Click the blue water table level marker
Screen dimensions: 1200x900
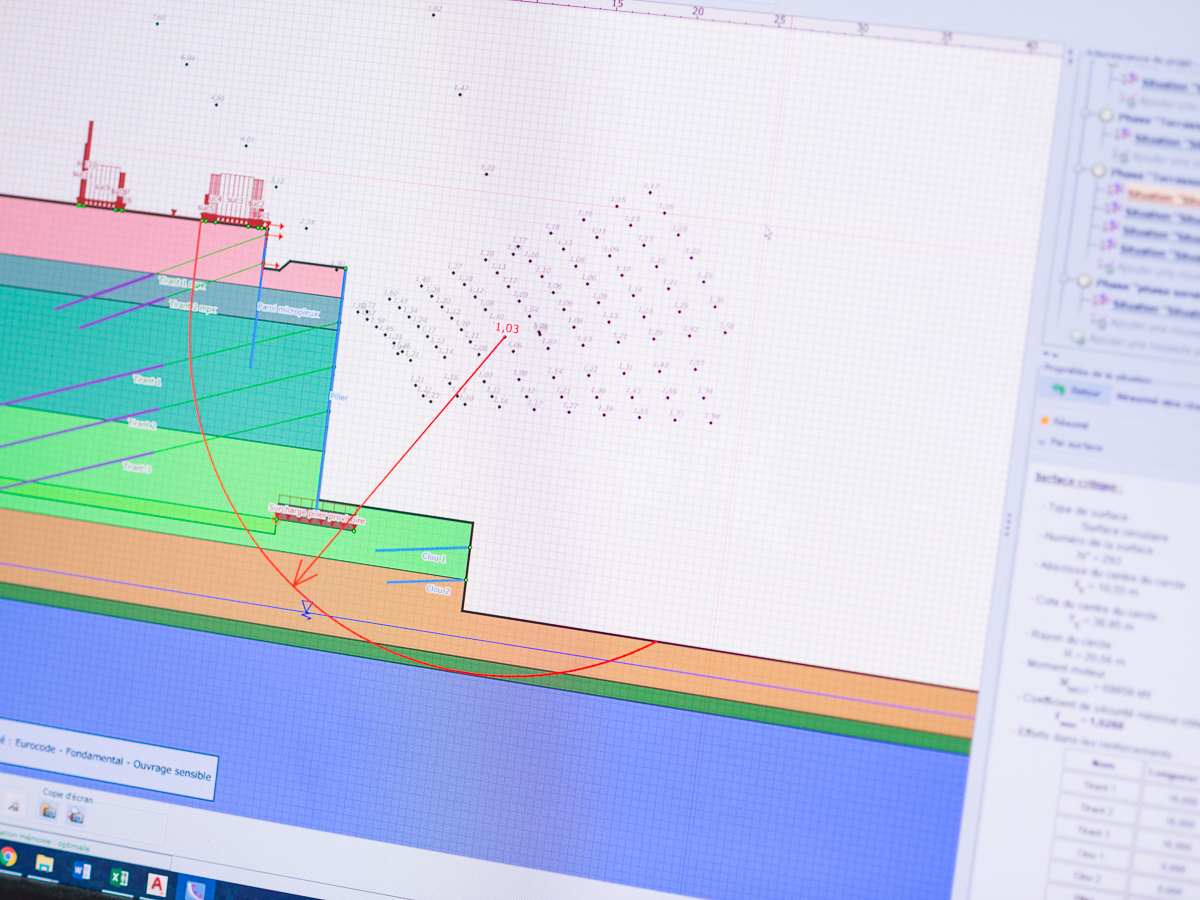click(x=307, y=610)
